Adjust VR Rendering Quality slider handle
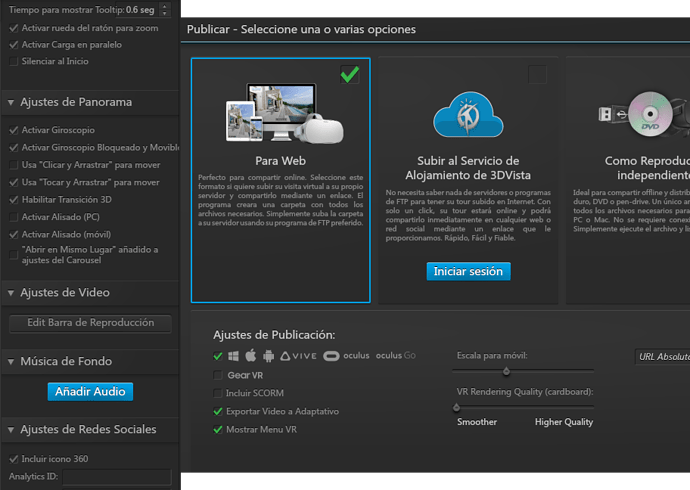The width and height of the screenshot is (690, 490). click(456, 407)
